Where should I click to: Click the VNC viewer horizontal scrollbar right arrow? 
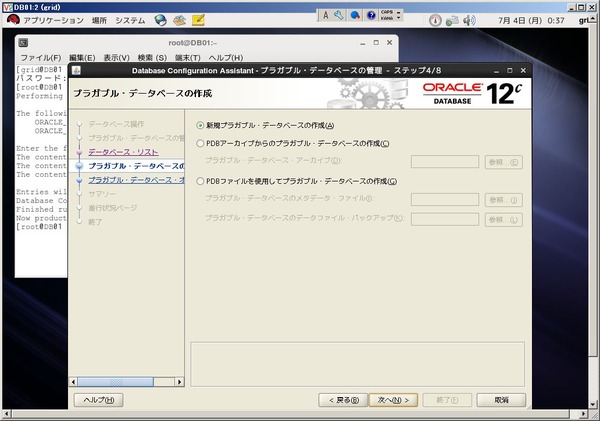(x=583, y=414)
